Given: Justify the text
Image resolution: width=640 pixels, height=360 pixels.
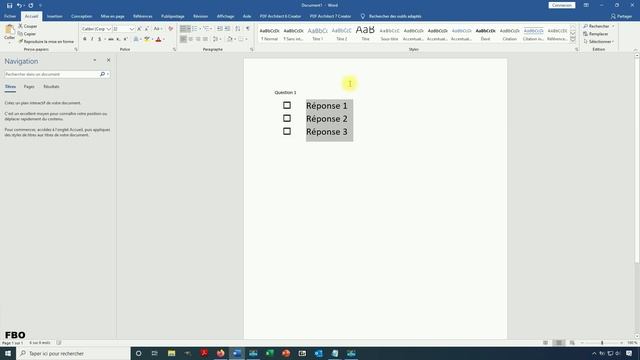Looking at the screenshot, I should pyautogui.click(x=205, y=39).
